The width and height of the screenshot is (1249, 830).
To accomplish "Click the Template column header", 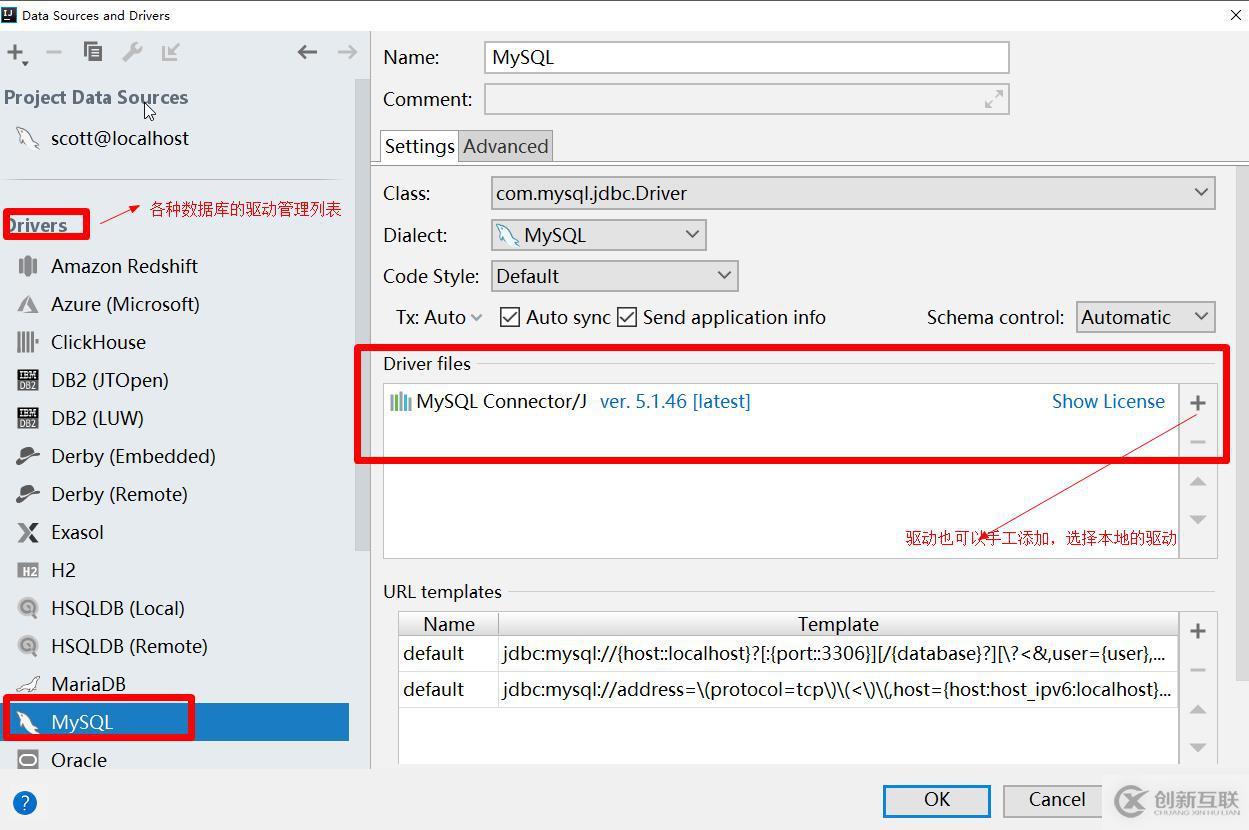I will coord(838,624).
